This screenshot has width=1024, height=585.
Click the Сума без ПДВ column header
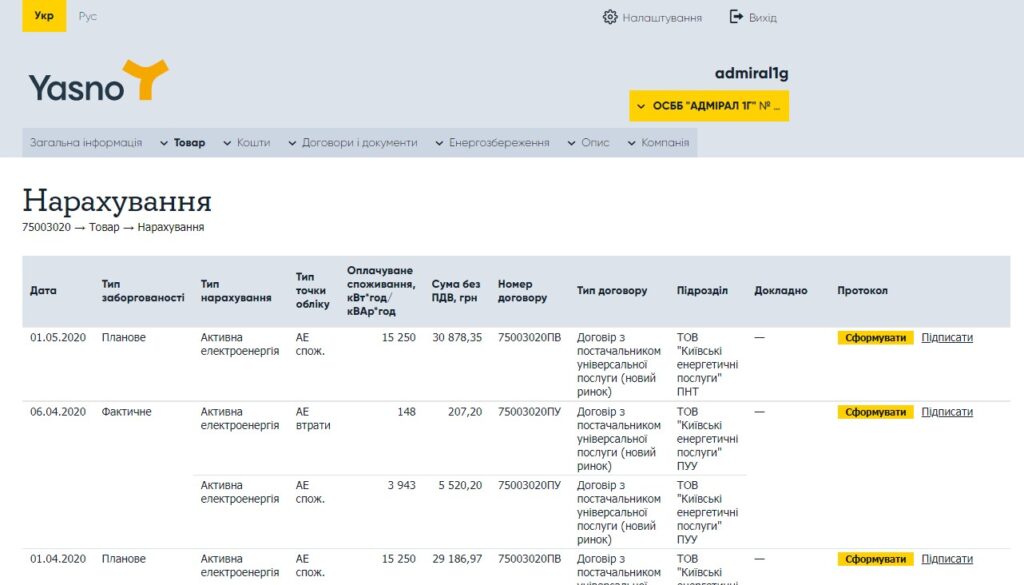[456, 291]
